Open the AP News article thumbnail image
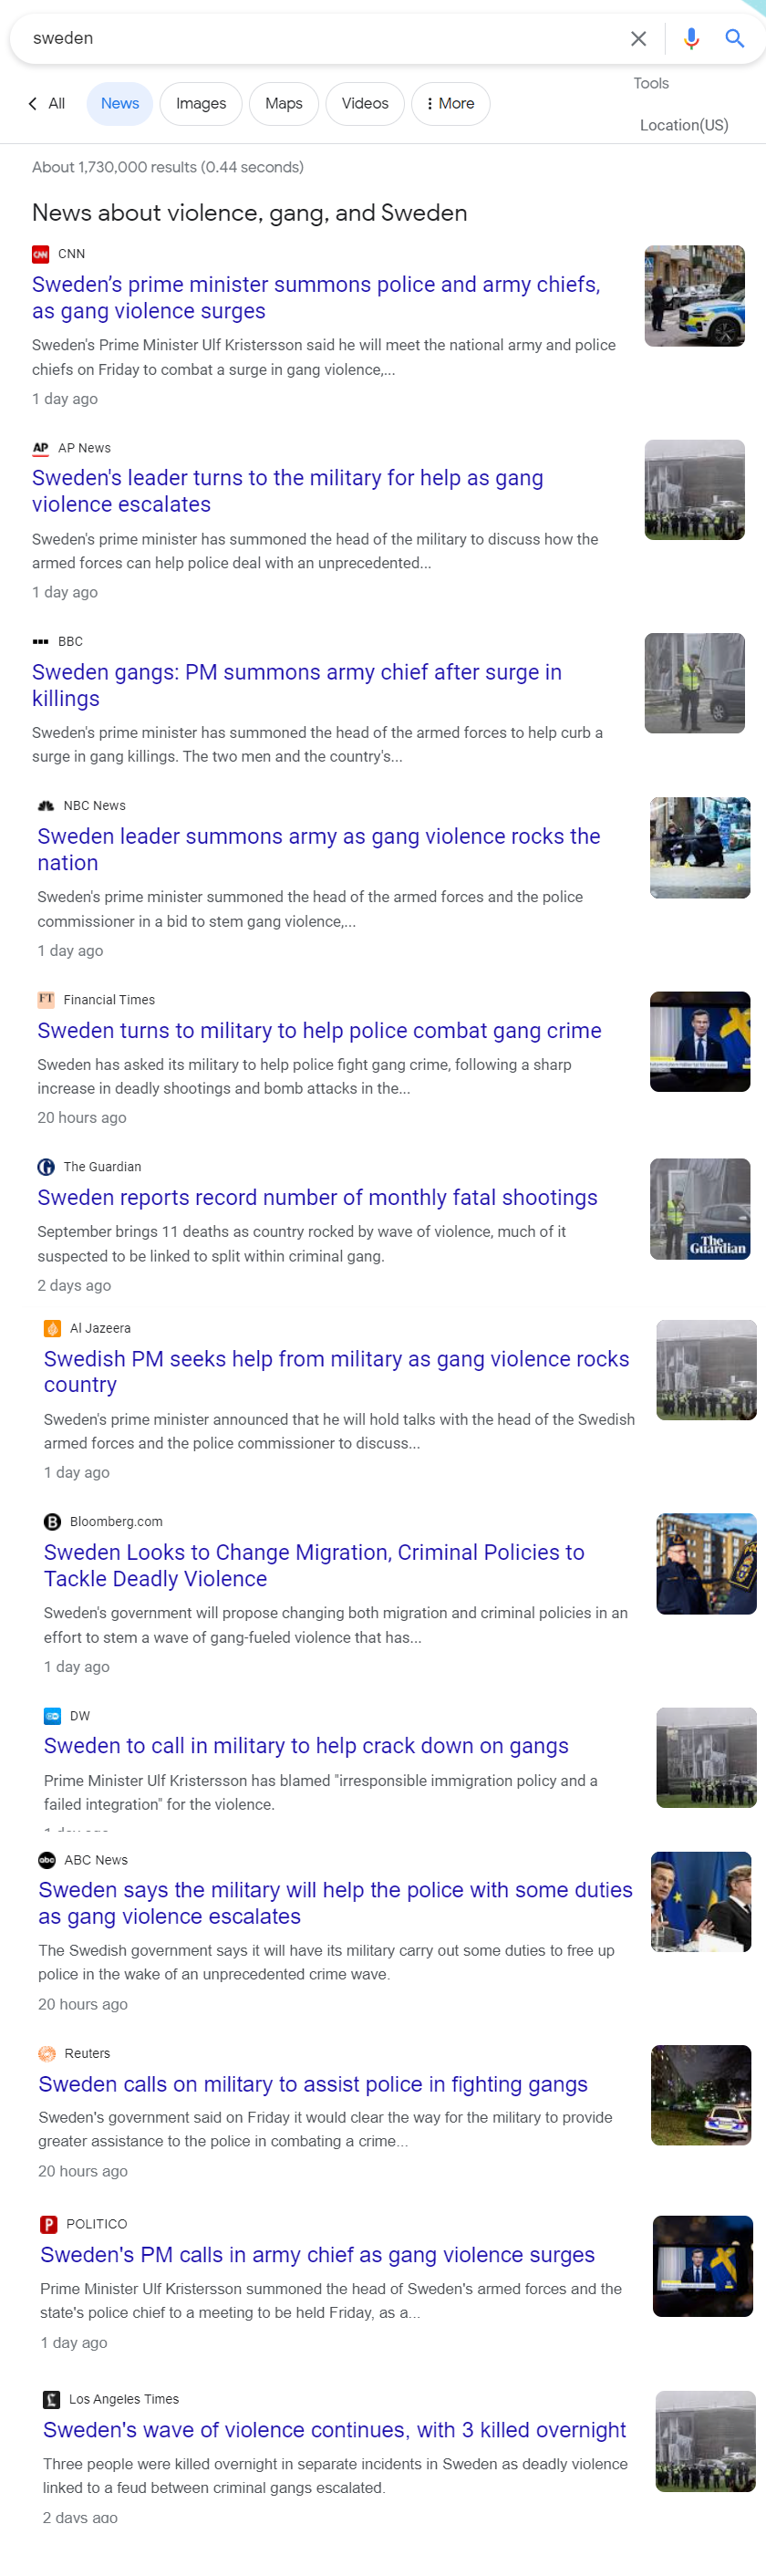Screen dimensions: 766x2576 tap(695, 490)
